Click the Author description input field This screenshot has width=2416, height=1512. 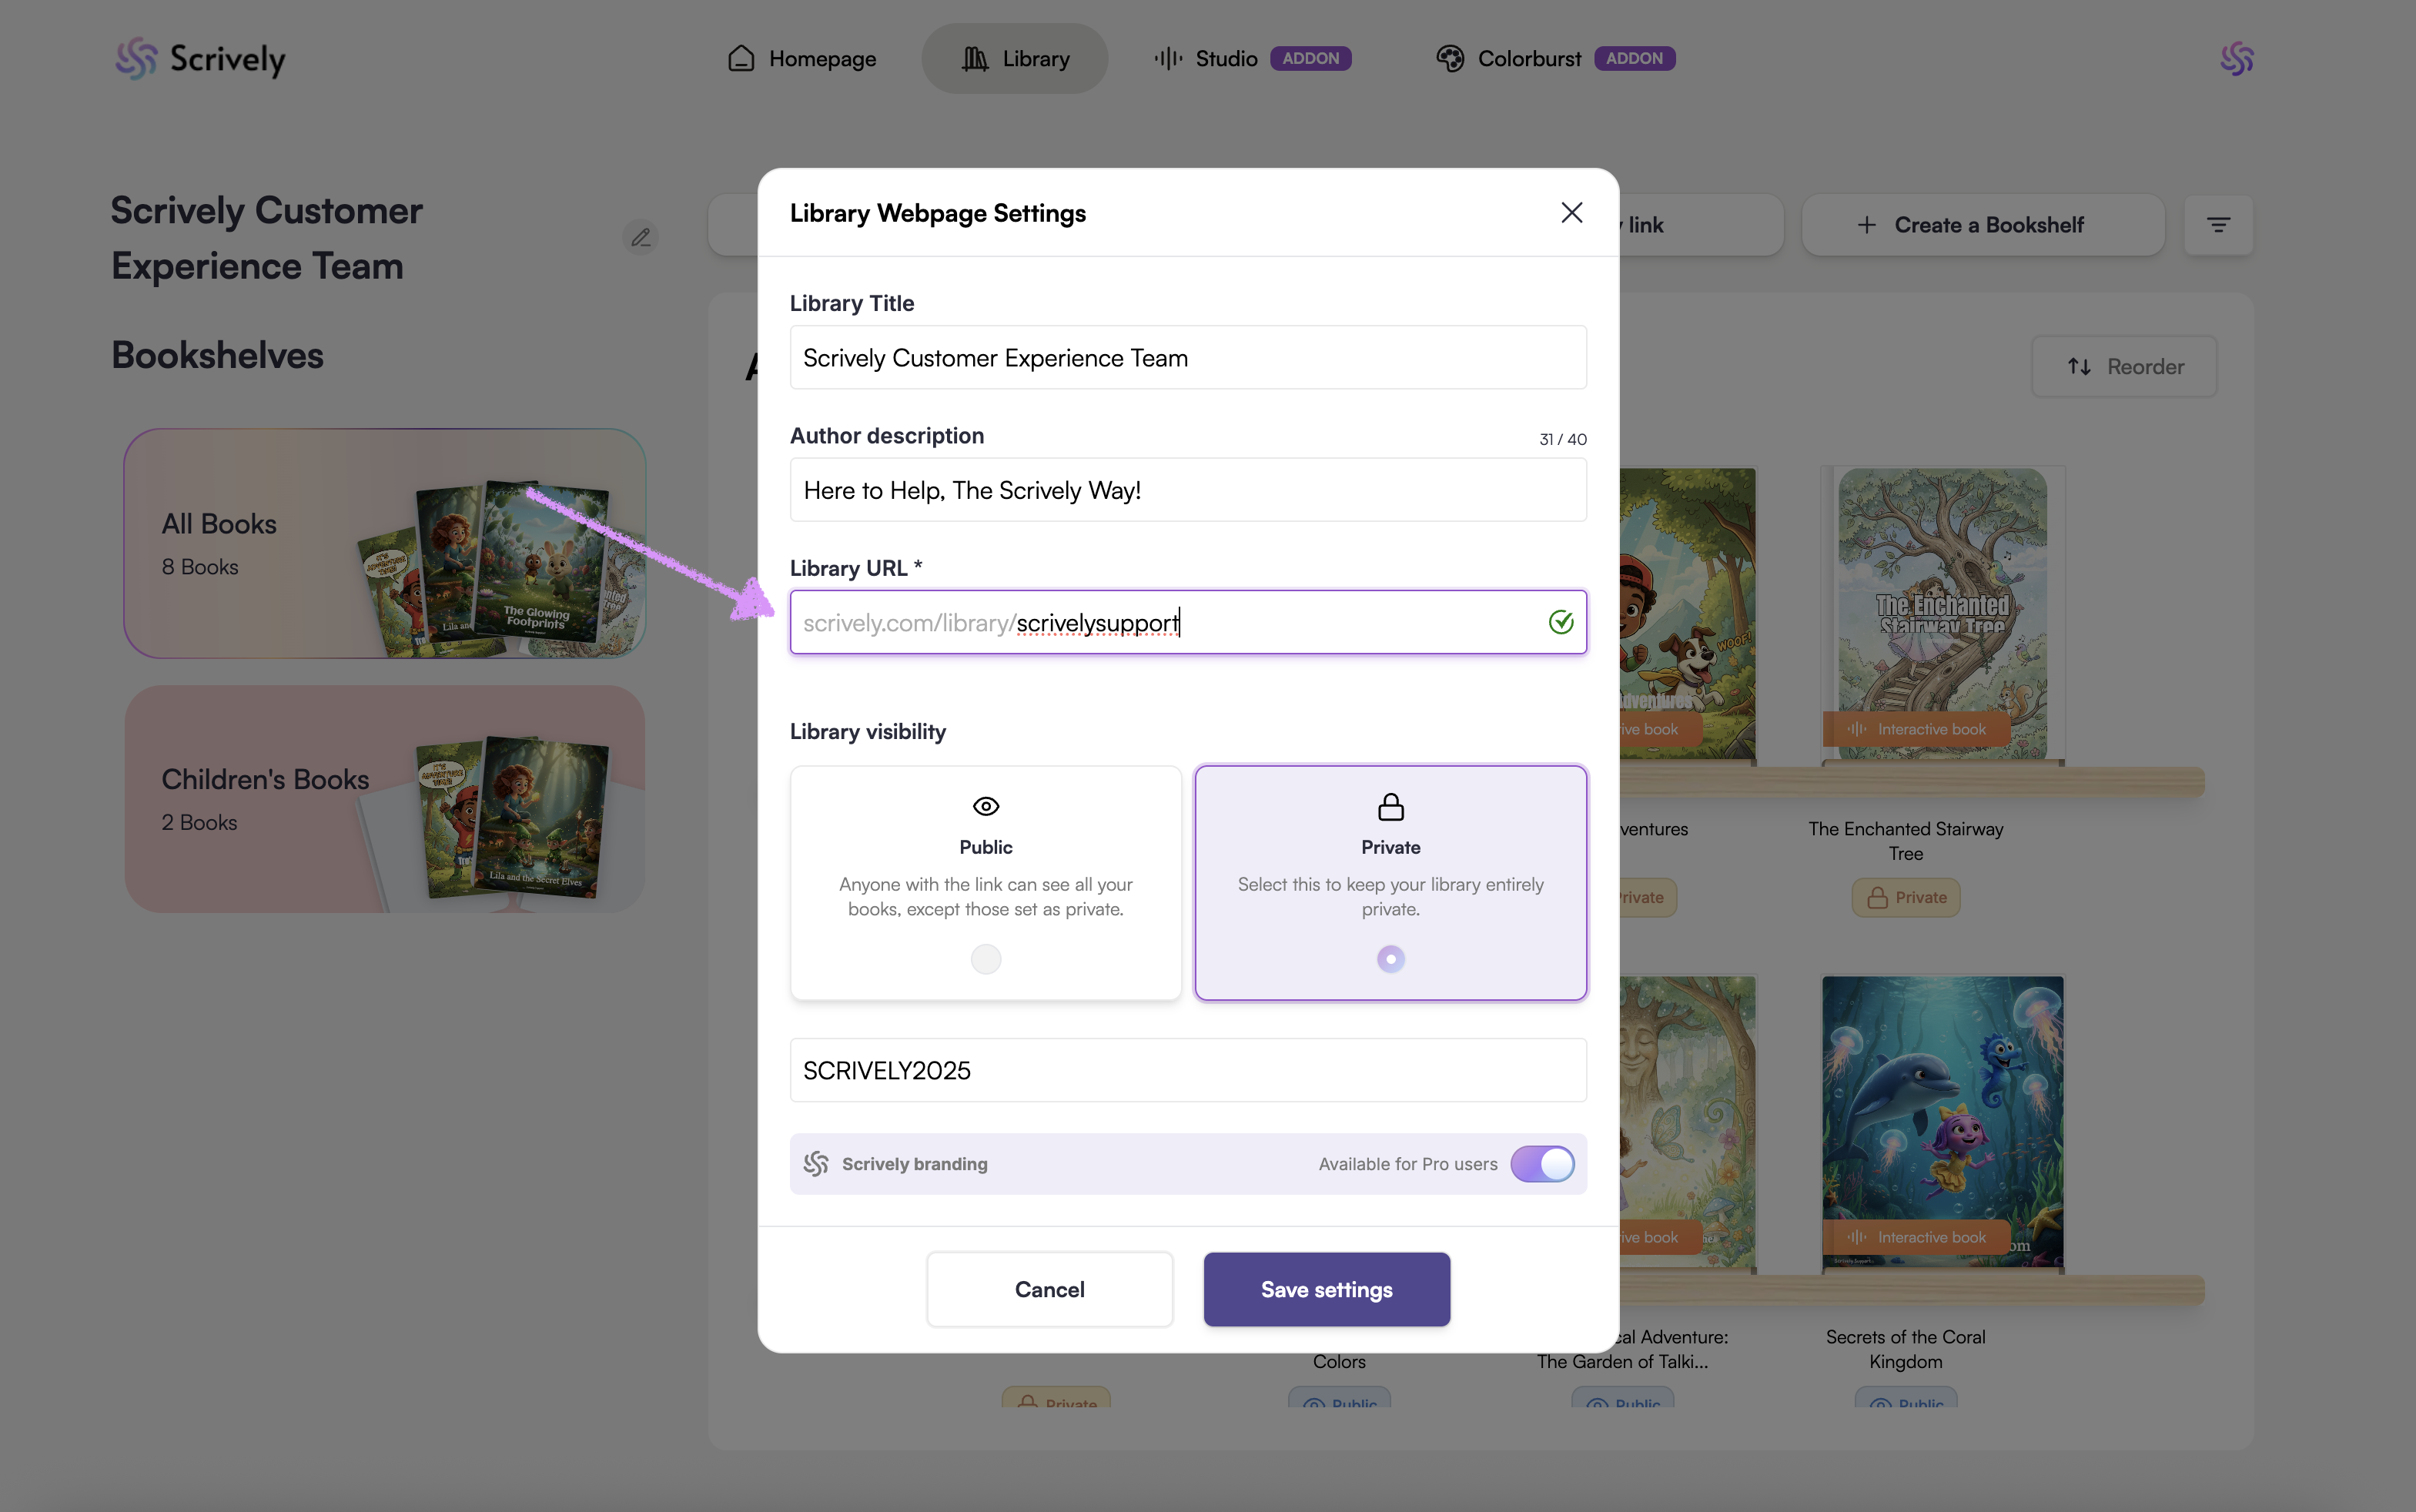coord(1188,490)
